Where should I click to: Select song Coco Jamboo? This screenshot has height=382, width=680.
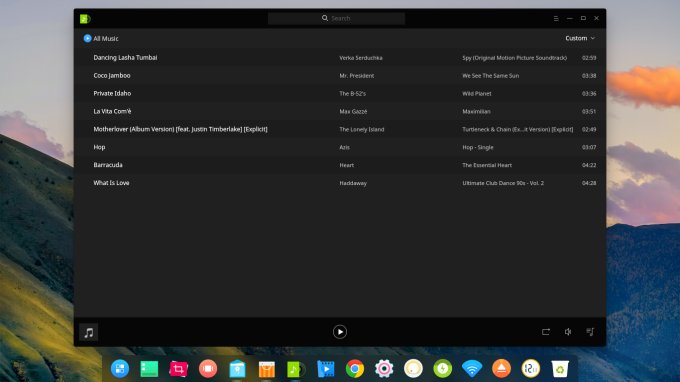coord(112,75)
